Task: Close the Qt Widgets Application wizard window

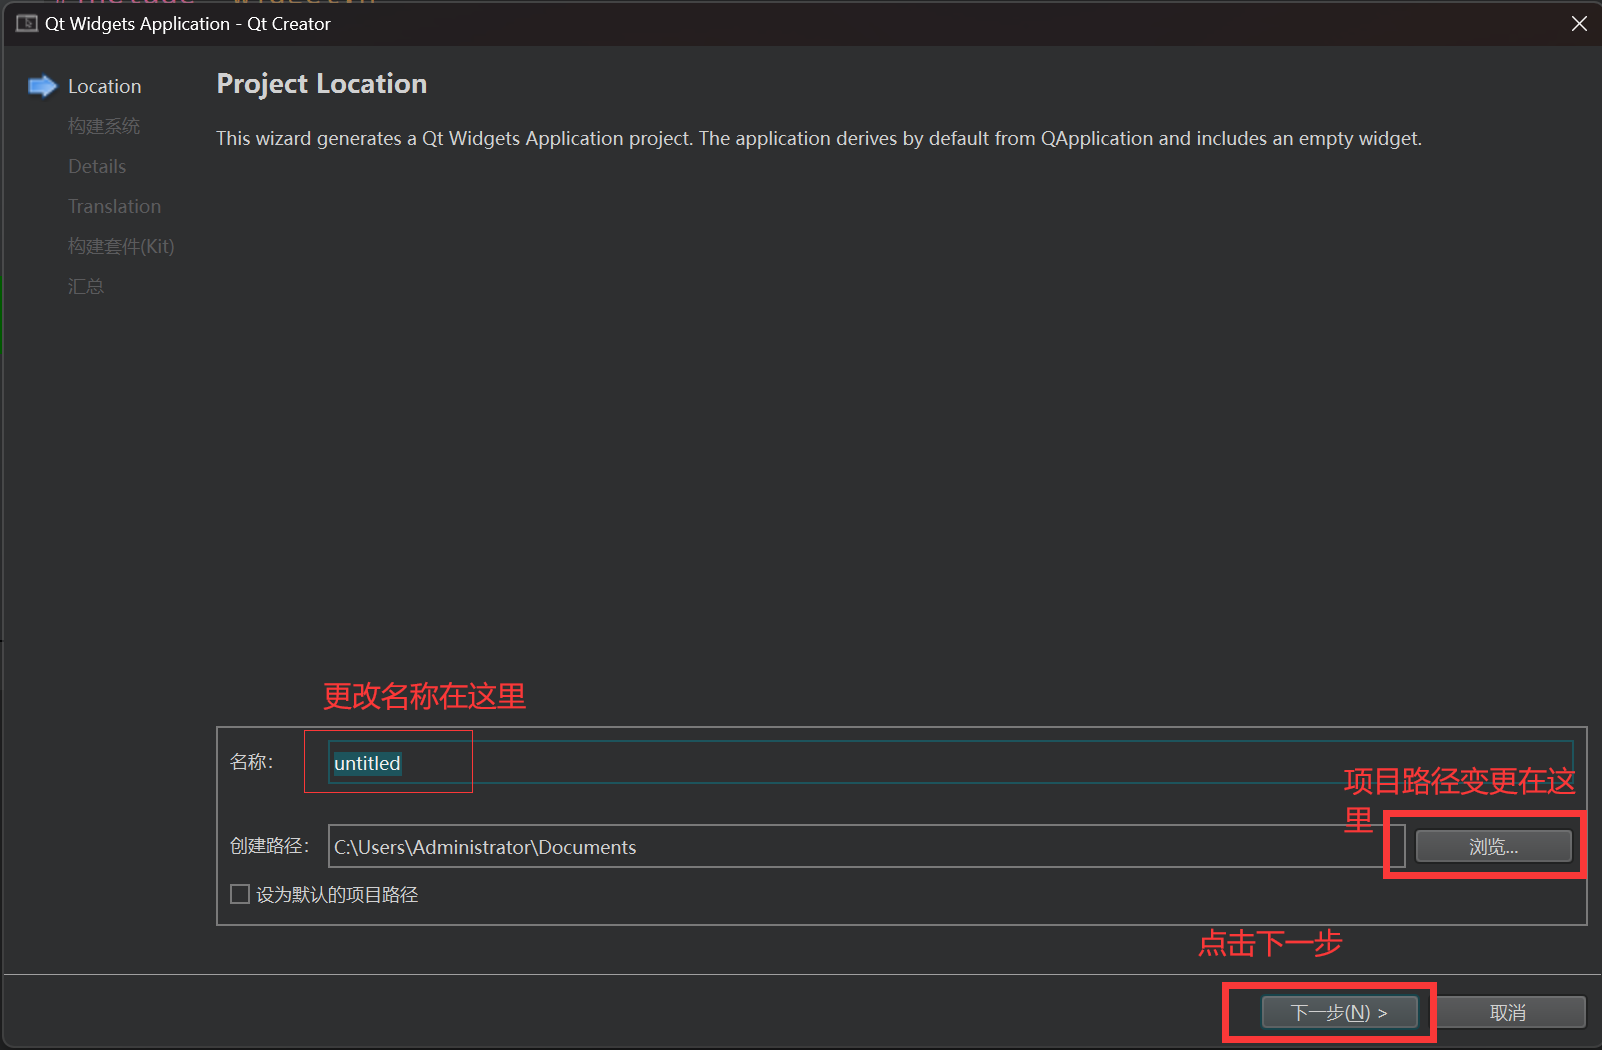Action: pyautogui.click(x=1579, y=23)
